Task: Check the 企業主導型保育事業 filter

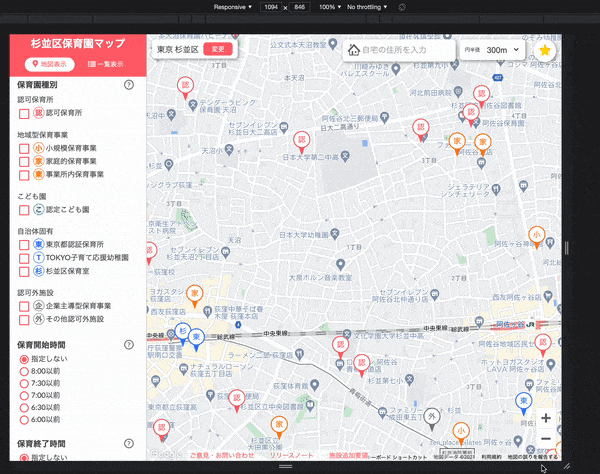Action: (24, 306)
